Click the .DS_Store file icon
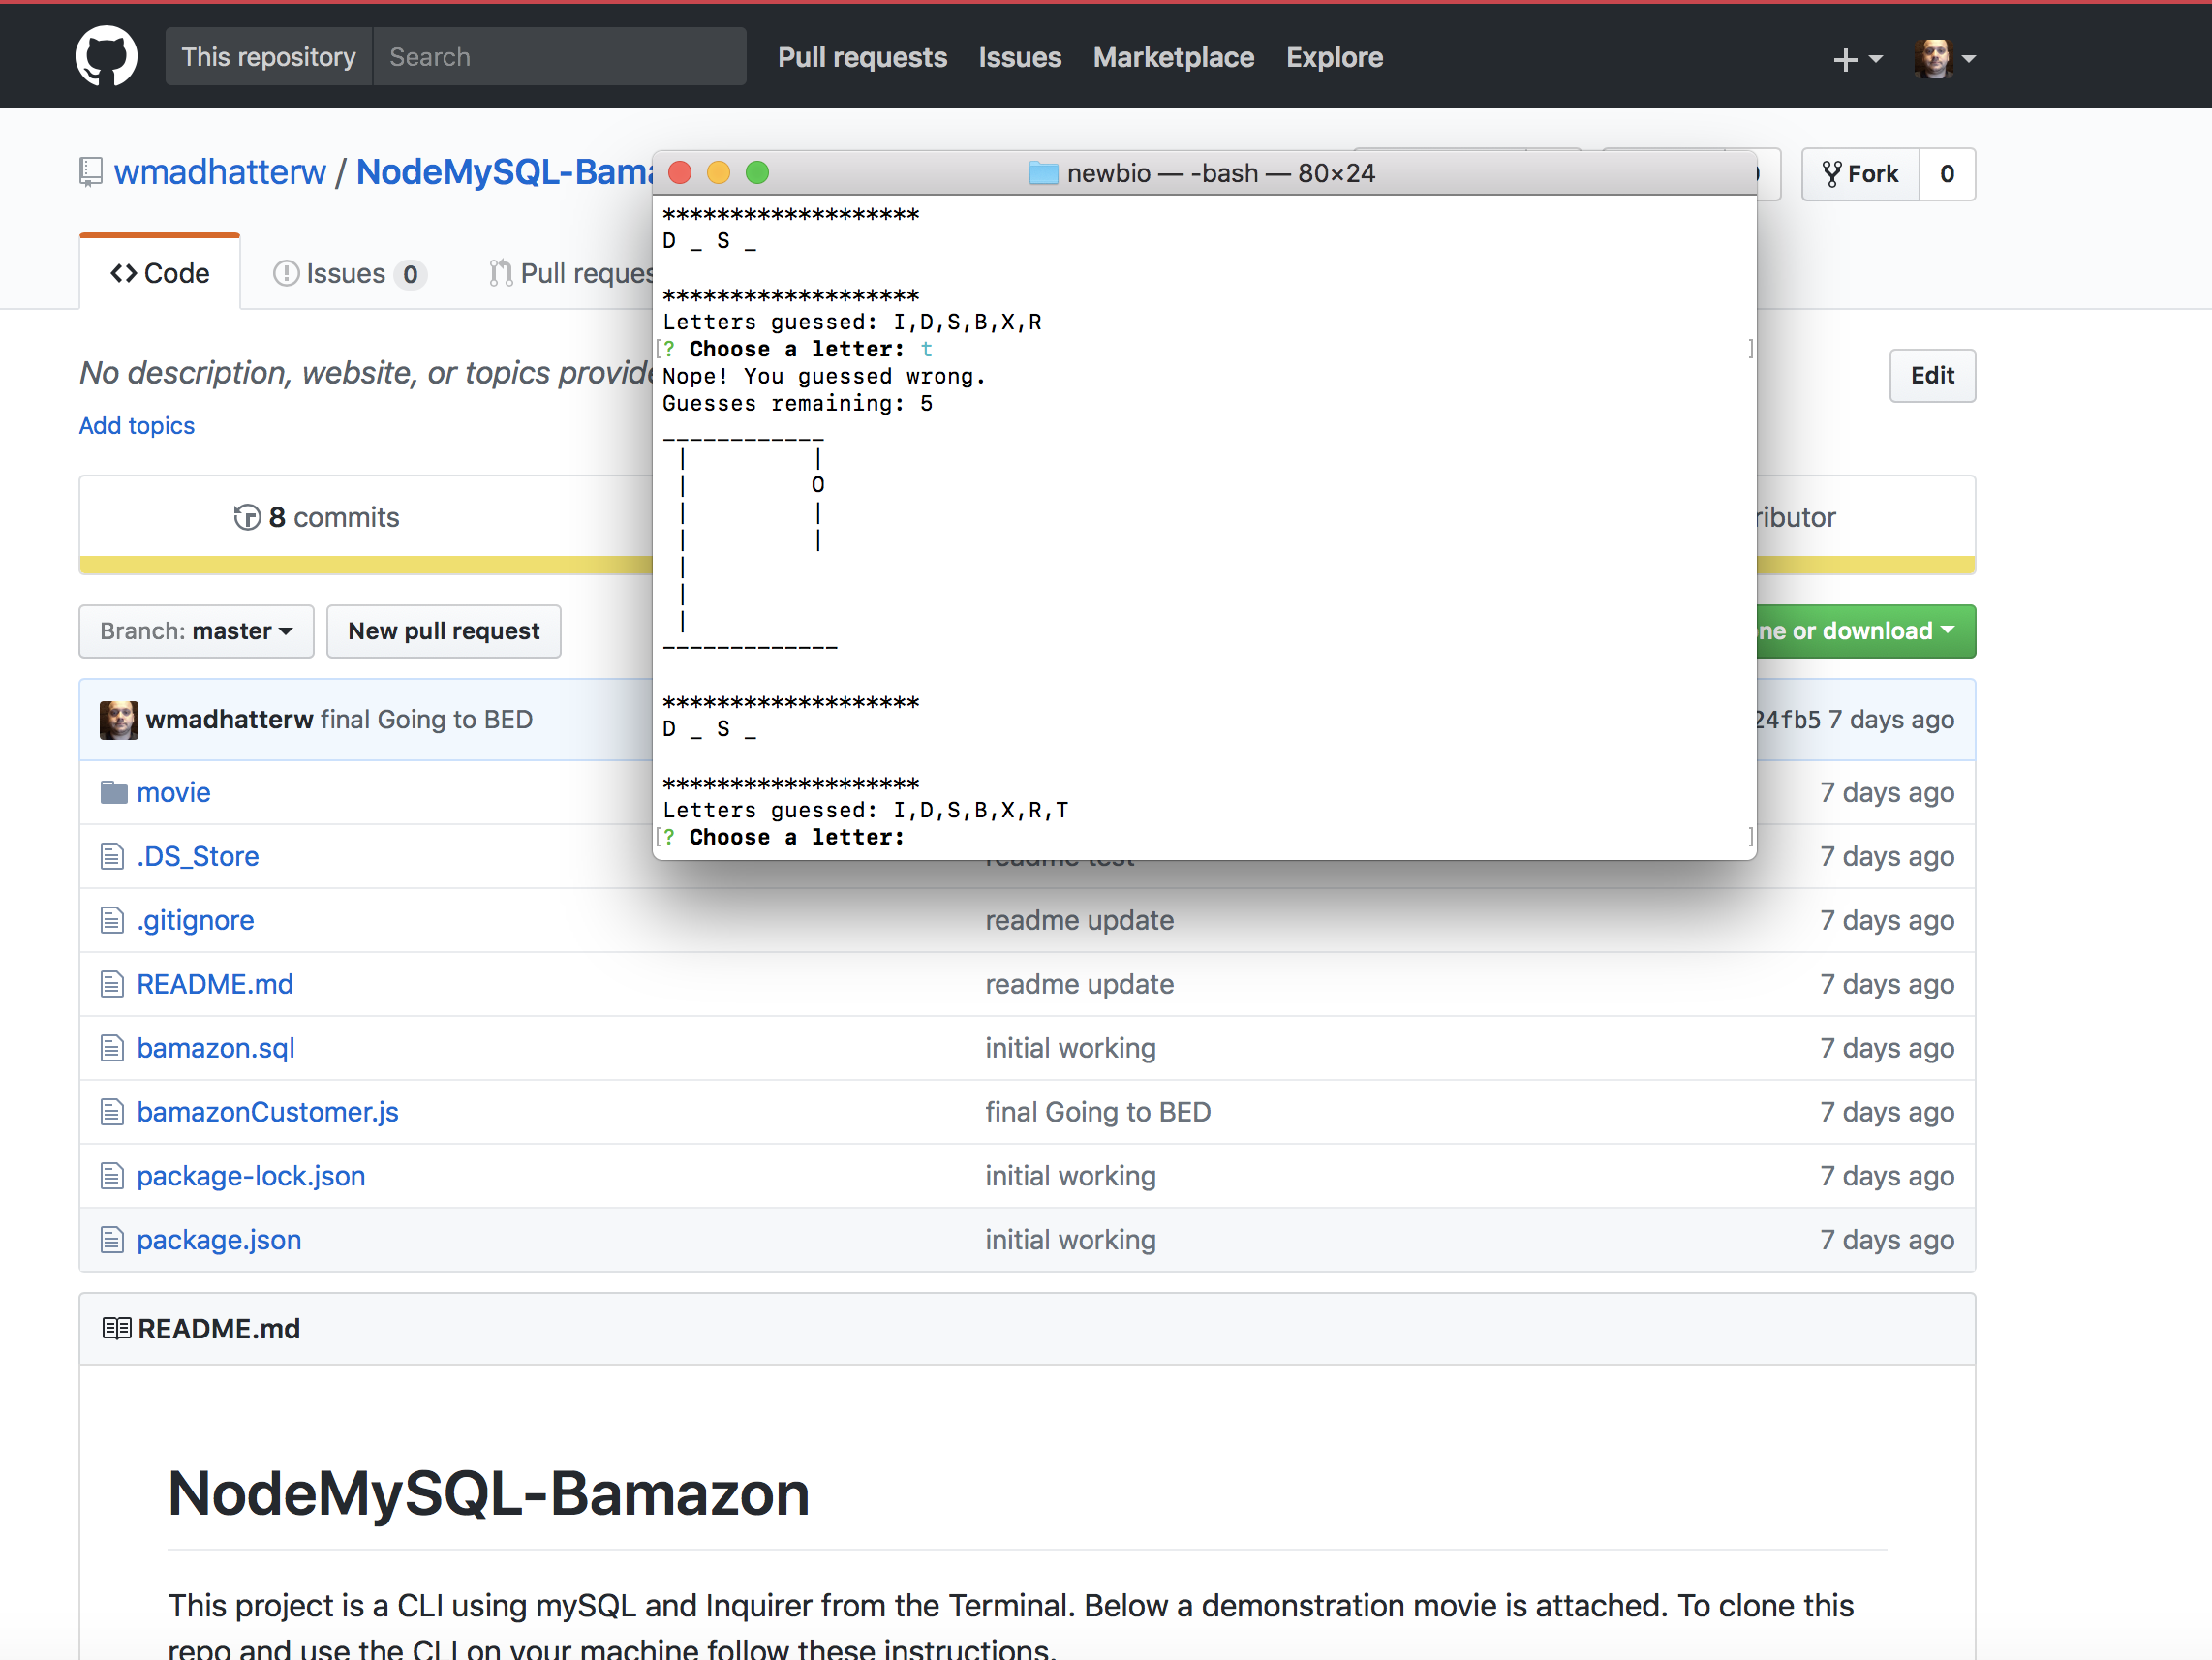Viewport: 2212px width, 1660px height. [x=112, y=857]
